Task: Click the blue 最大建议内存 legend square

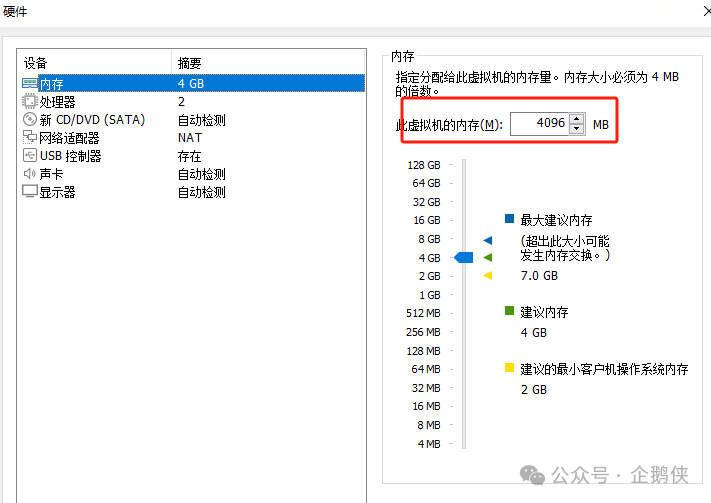Action: point(509,219)
